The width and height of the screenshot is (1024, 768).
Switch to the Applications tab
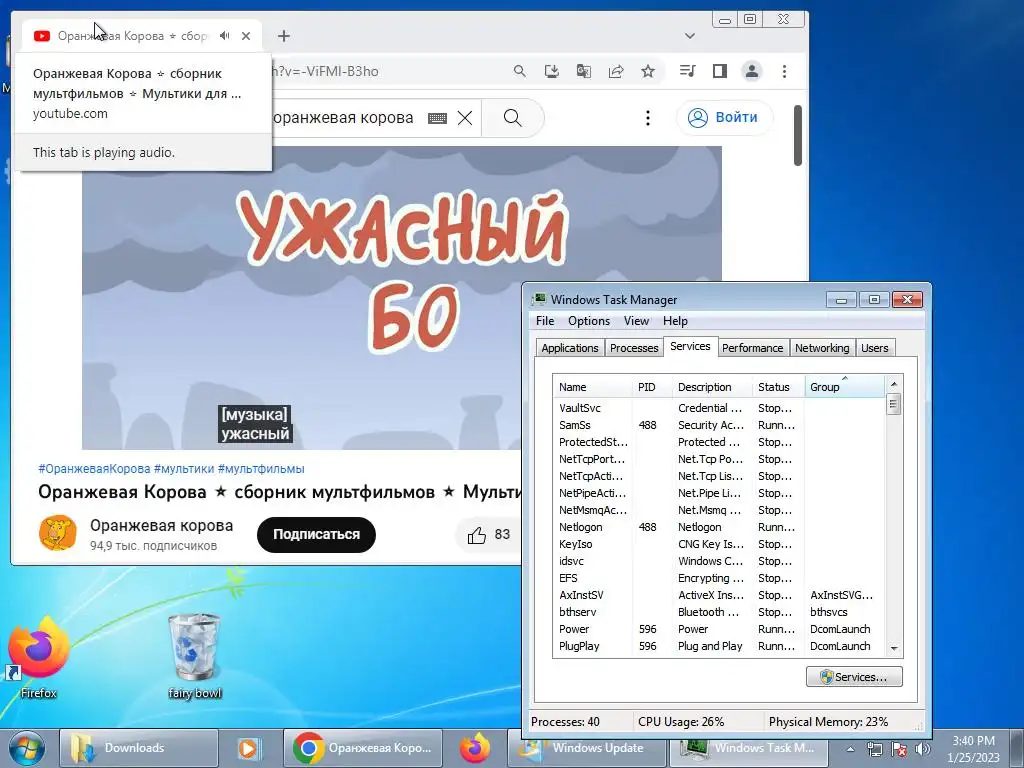[x=569, y=348]
